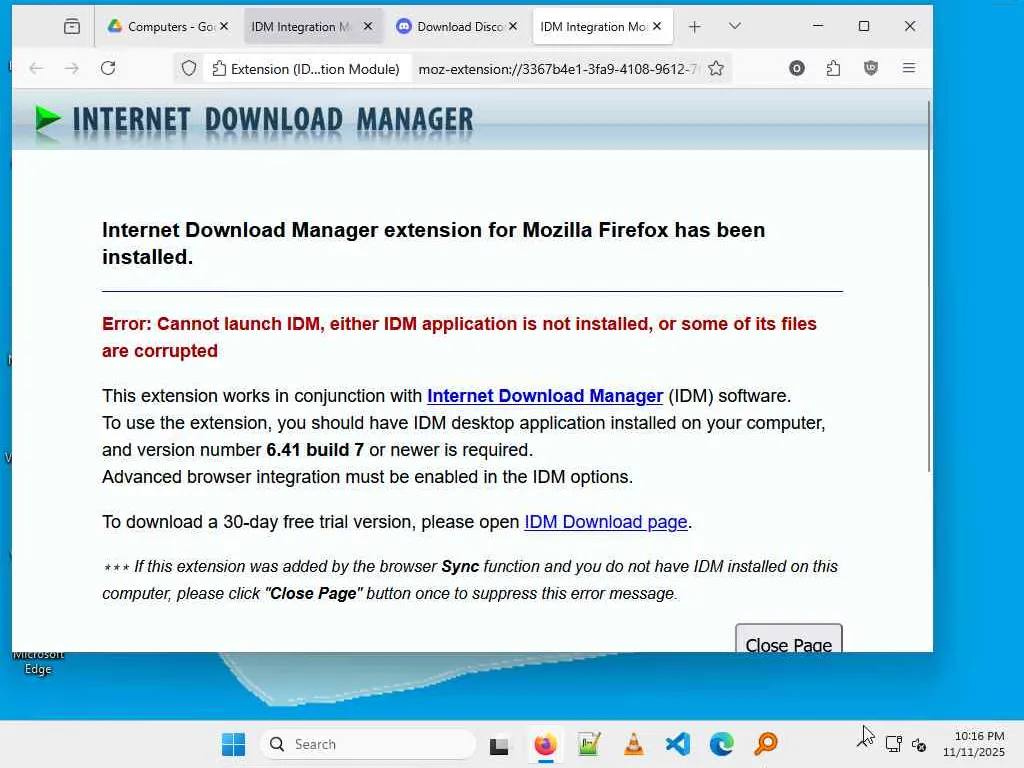Show Extension IDM Integration Module site info

(306, 69)
